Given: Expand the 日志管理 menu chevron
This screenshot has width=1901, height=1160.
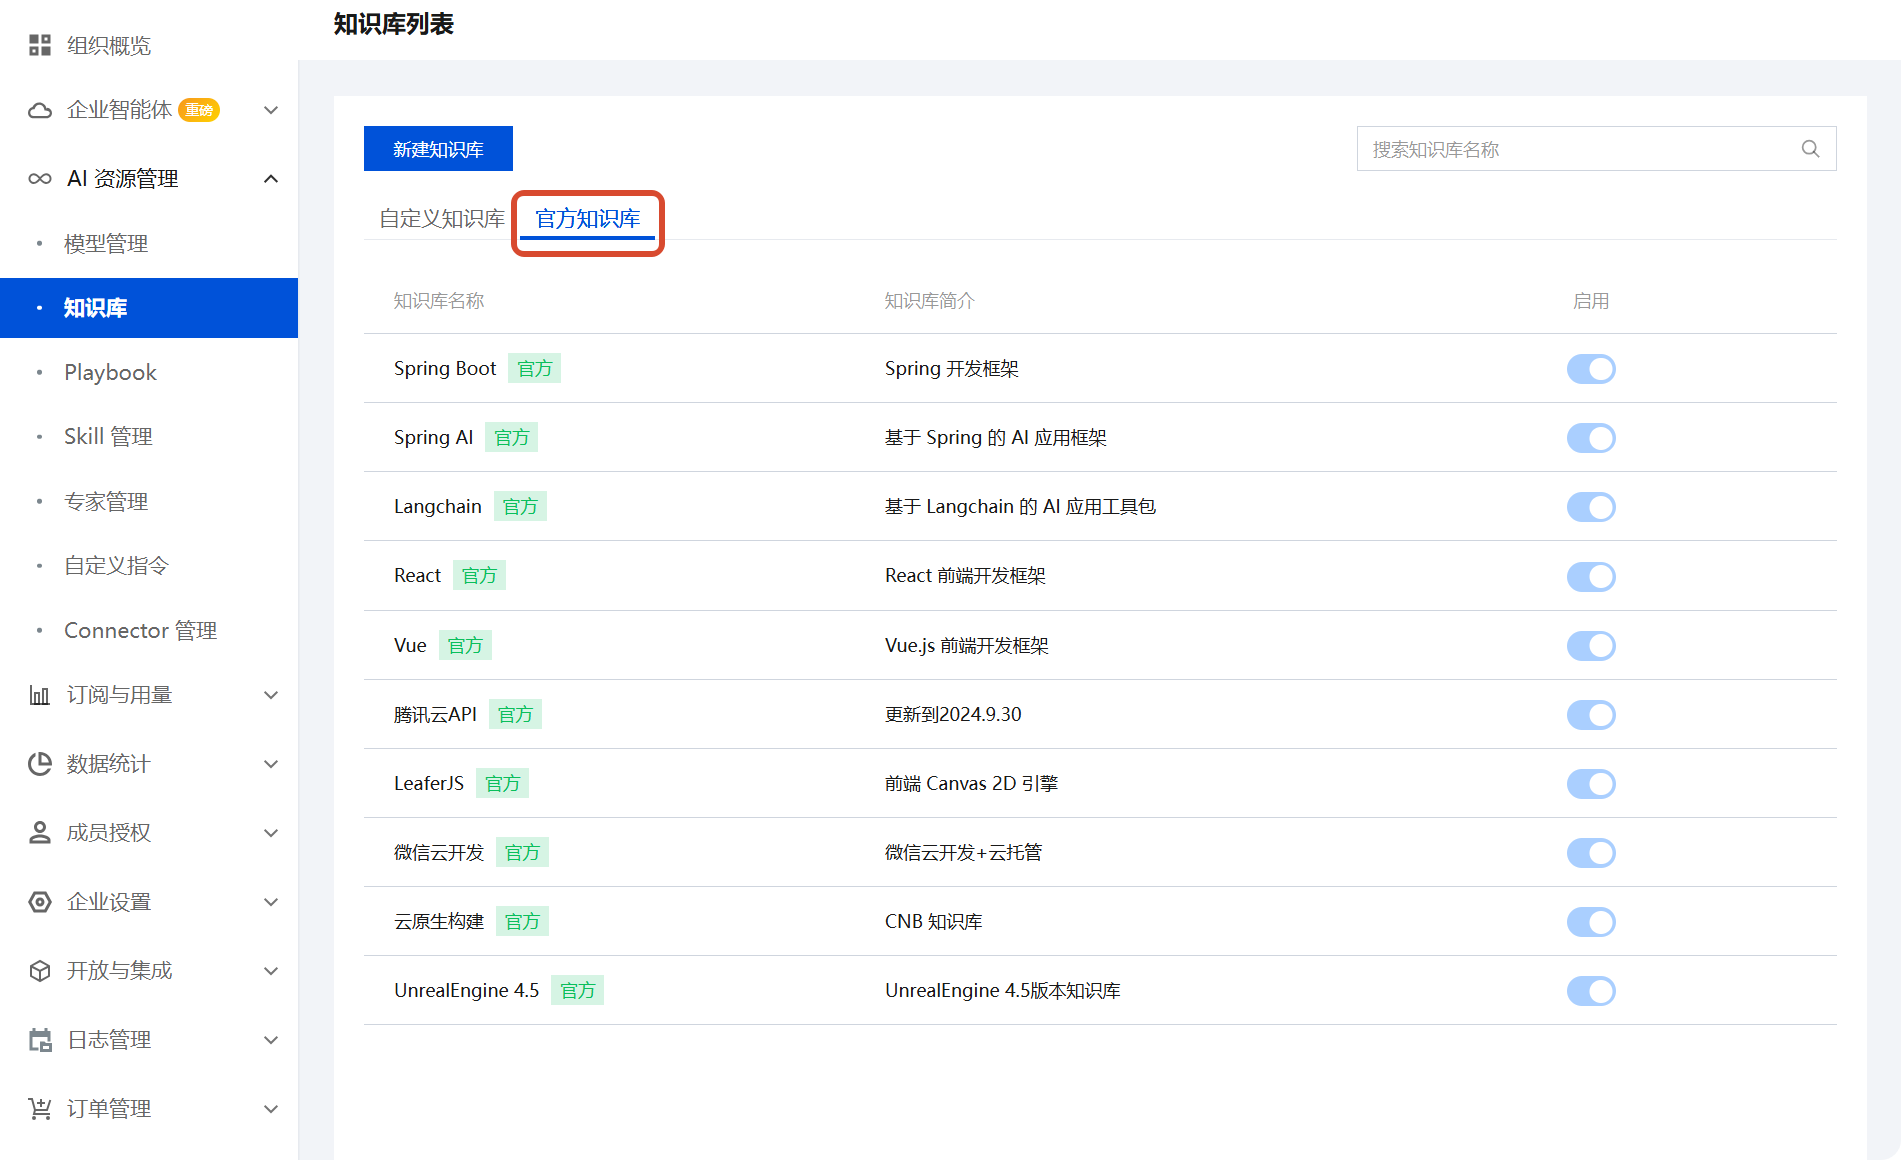Looking at the screenshot, I should (271, 1040).
